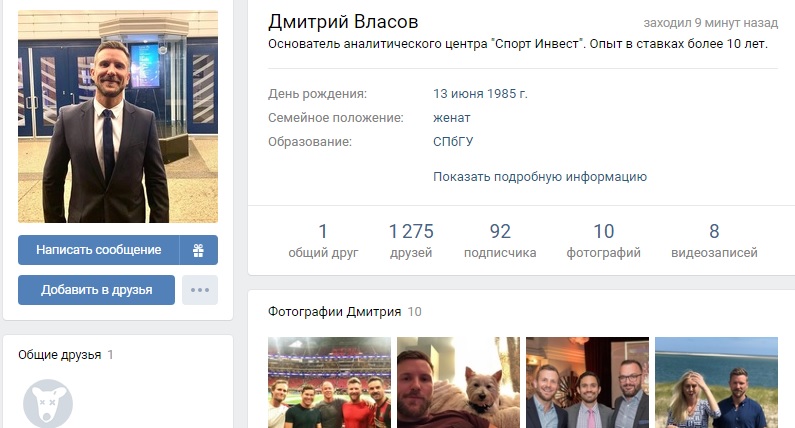
Task: Open the 8 видеозаписей counter
Action: (714, 241)
